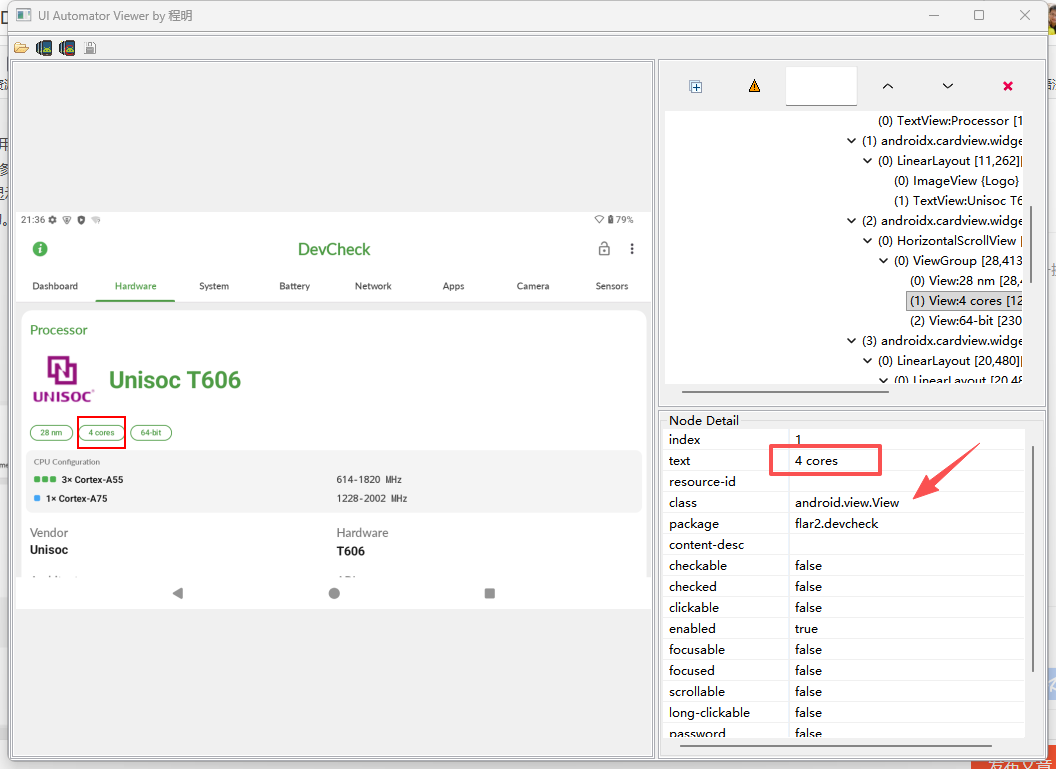
Task: Switch to the Network tab
Action: (373, 286)
